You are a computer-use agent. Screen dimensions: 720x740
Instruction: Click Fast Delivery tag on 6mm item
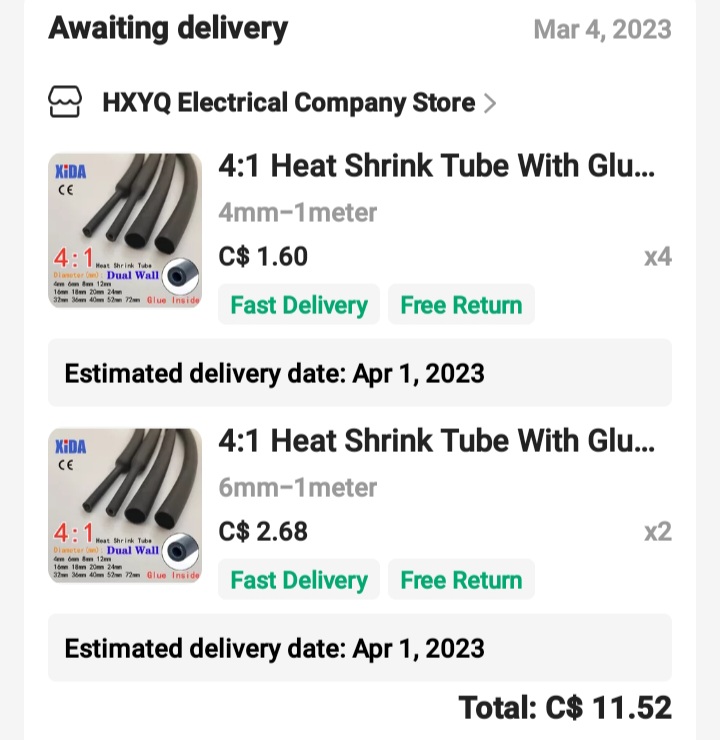[299, 580]
